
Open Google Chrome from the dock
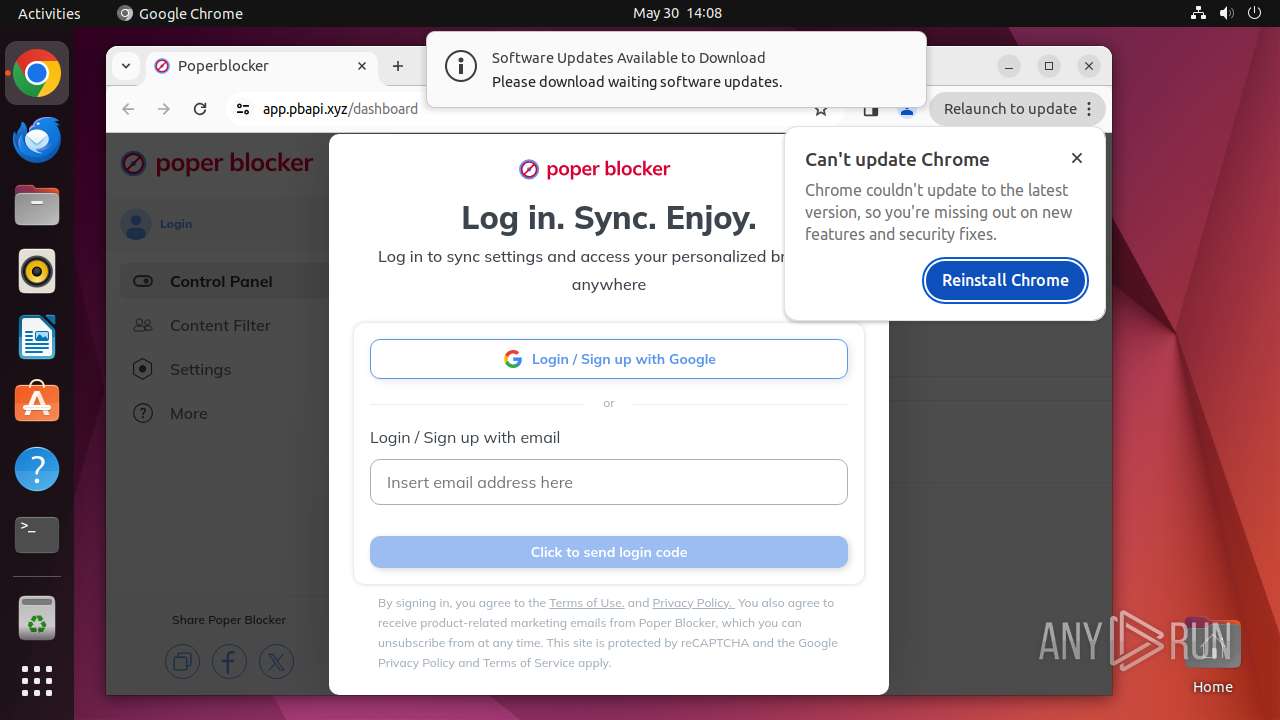click(37, 74)
